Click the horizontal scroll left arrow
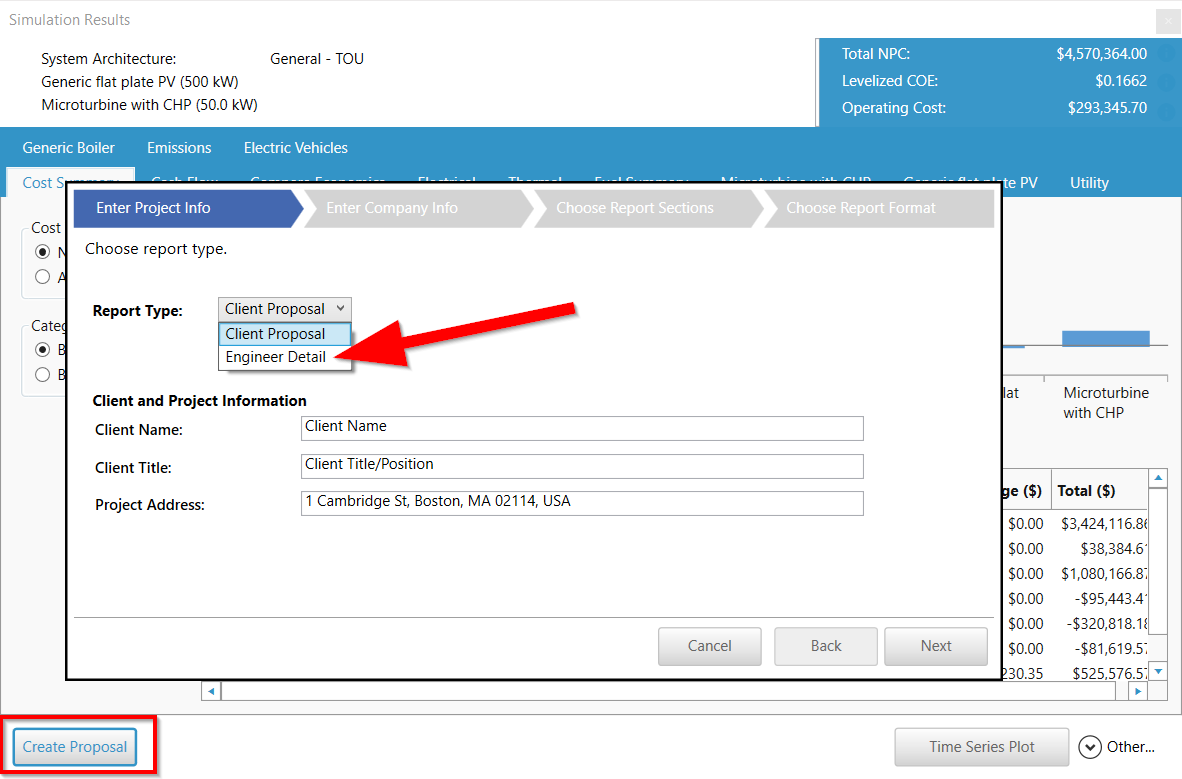Screen dimensions: 1182x779 coord(211,691)
